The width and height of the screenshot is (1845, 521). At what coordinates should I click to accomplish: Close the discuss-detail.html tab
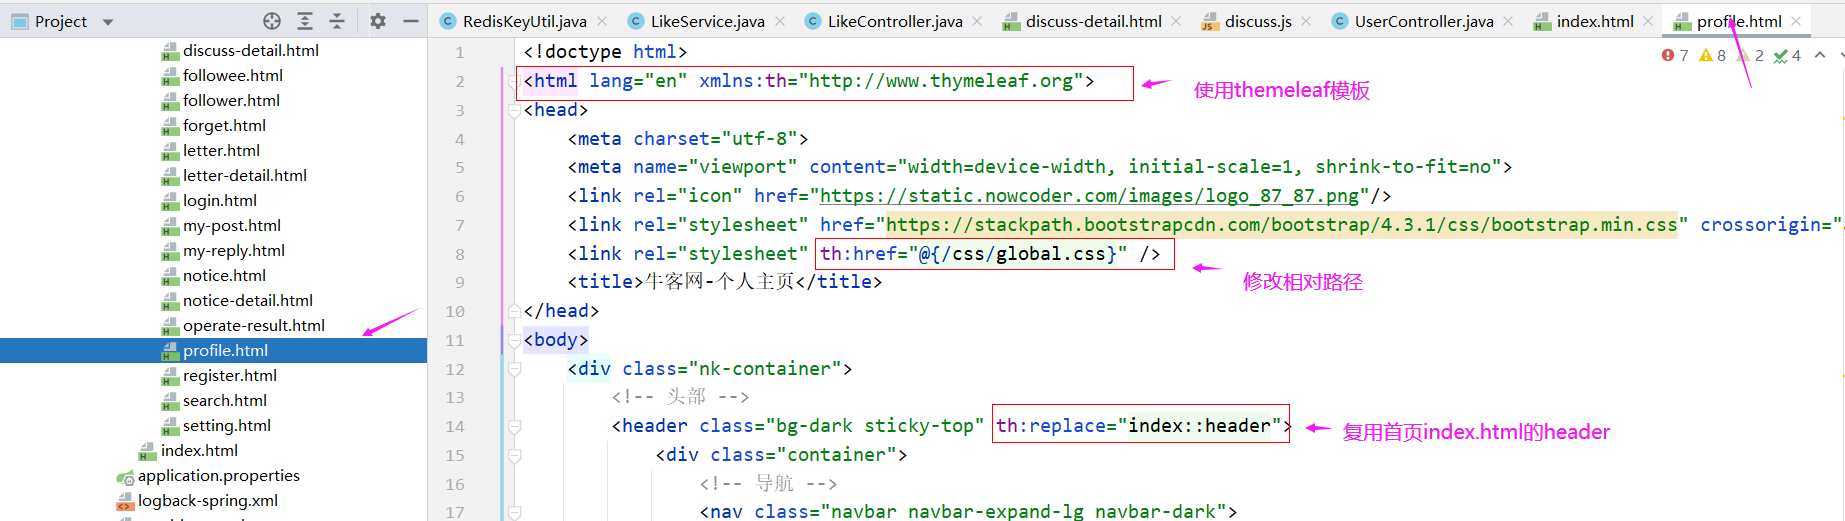pos(1176,21)
